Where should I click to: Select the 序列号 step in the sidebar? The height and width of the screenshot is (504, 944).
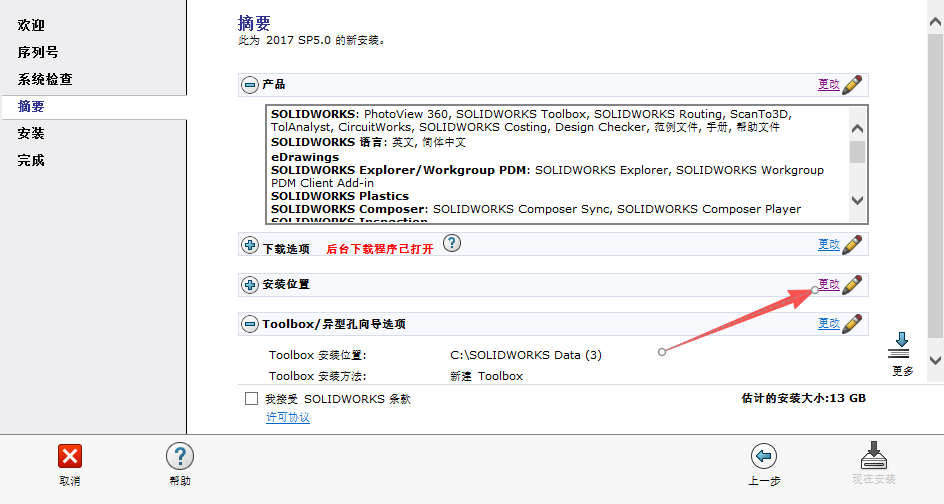pyautogui.click(x=38, y=52)
